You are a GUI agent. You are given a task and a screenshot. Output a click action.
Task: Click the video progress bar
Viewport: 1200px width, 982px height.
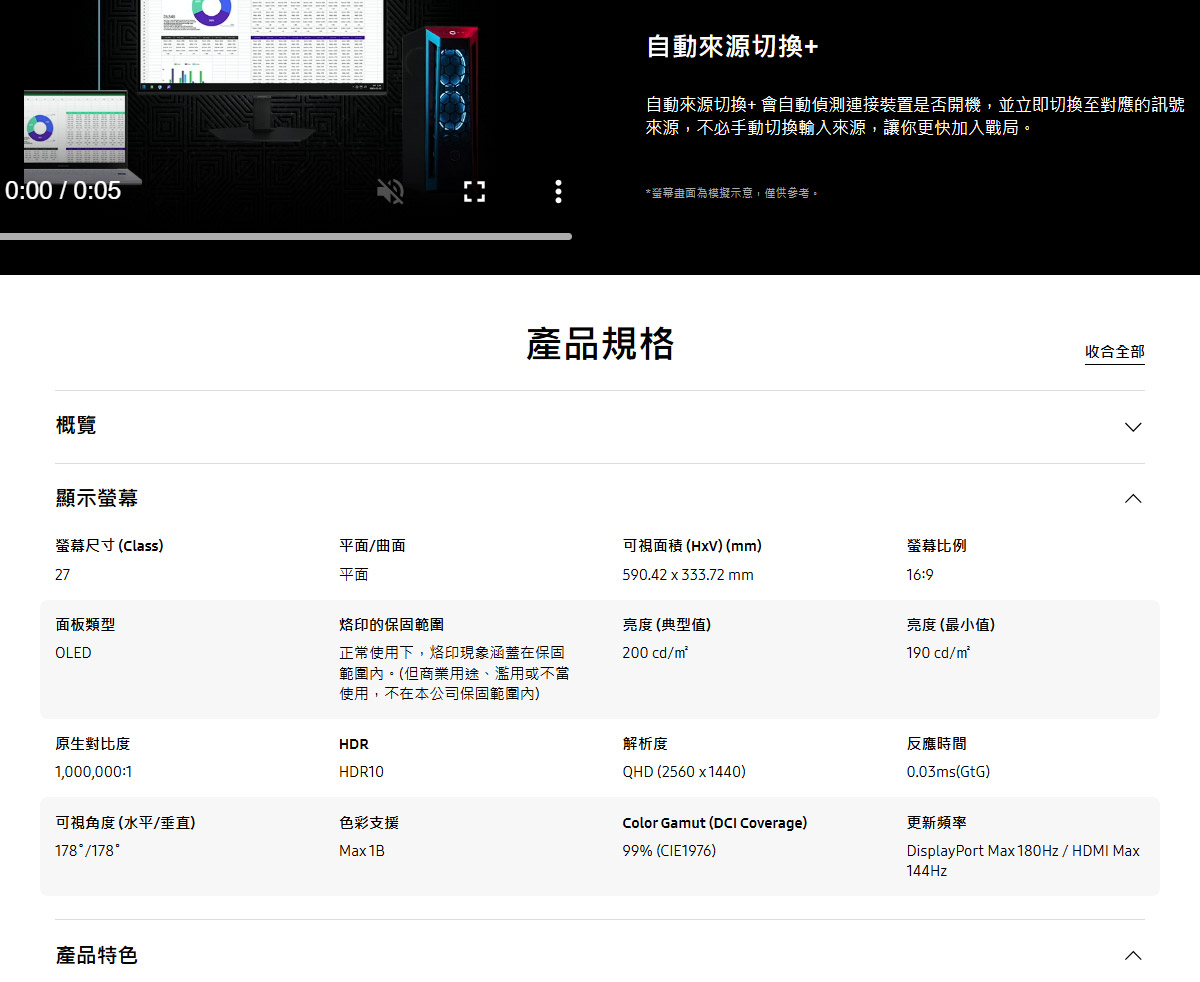285,237
